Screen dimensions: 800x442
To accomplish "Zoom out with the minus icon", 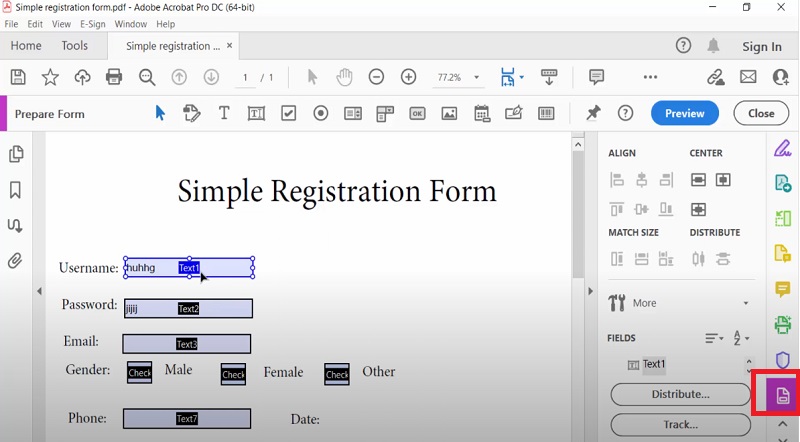I will (376, 77).
